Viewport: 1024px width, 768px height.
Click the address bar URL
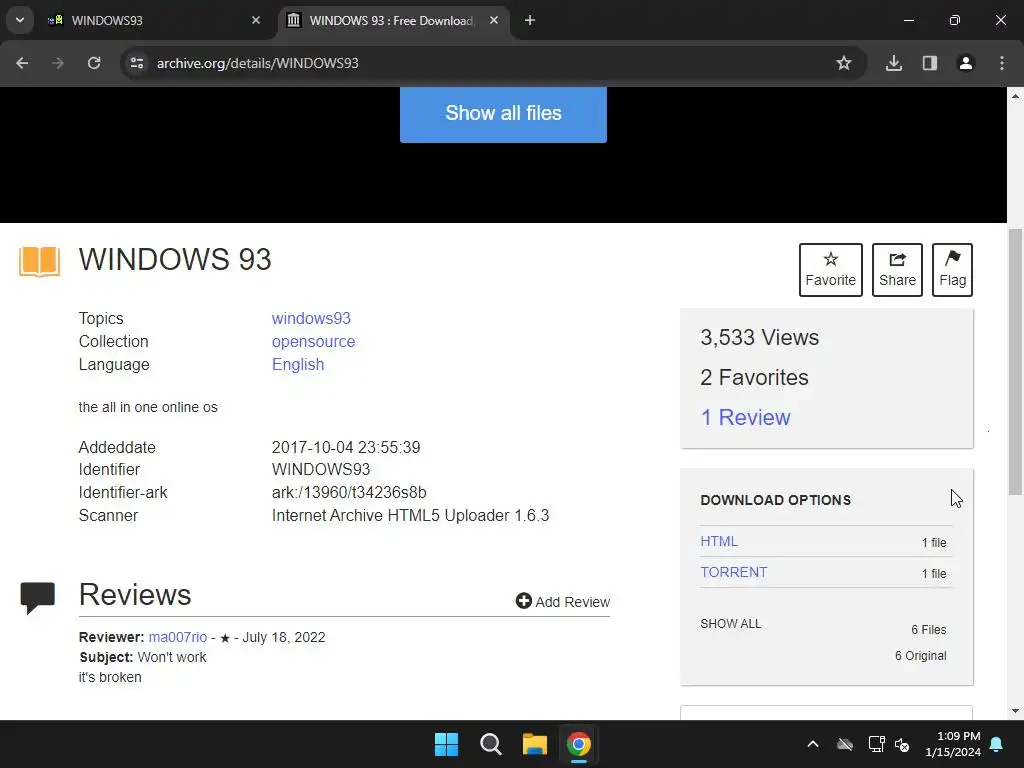click(x=257, y=63)
